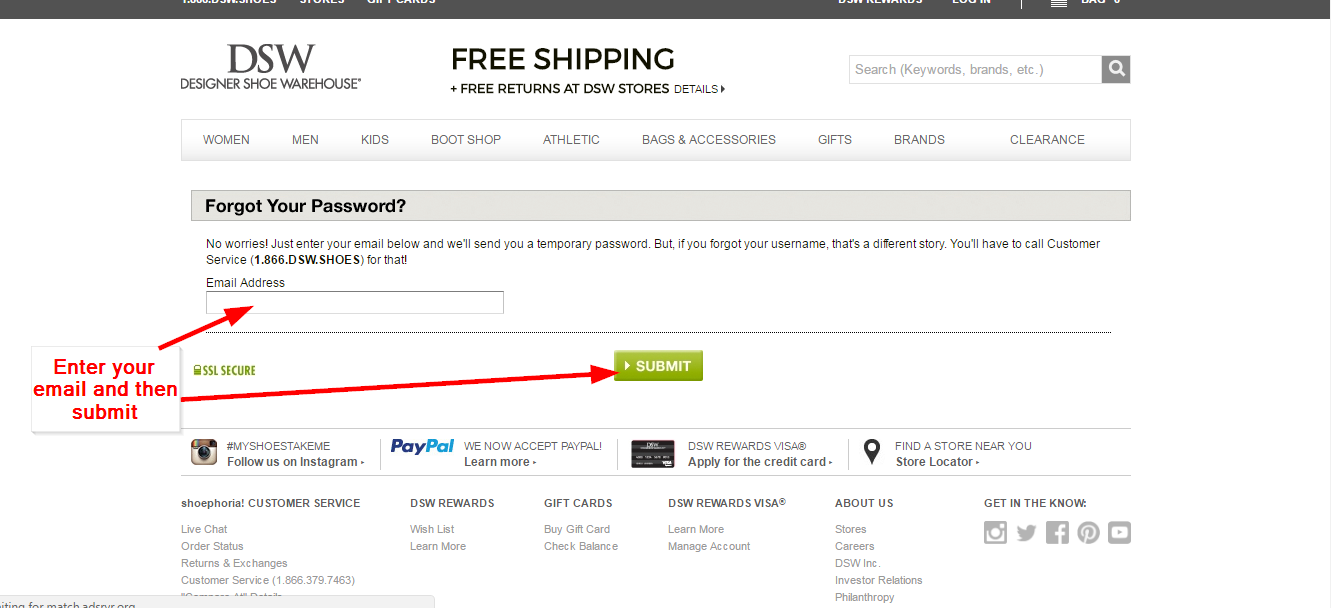Image resolution: width=1331 pixels, height=608 pixels.
Task: Open Apply for the credit card link
Action: (x=760, y=462)
